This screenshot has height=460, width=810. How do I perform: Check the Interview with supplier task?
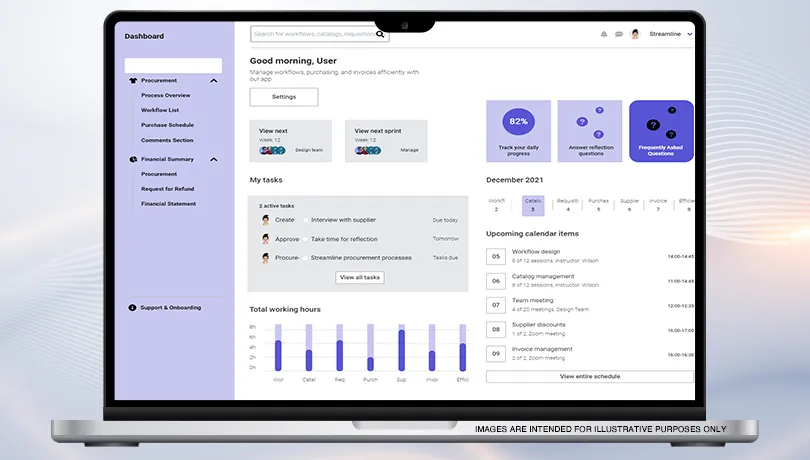coord(305,220)
